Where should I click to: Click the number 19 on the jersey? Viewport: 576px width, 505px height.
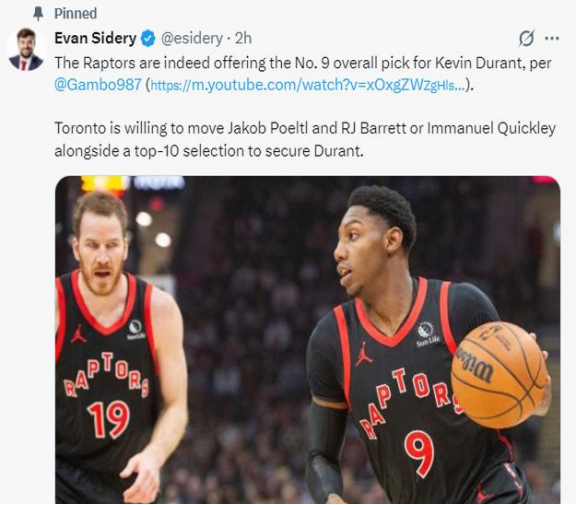(x=108, y=419)
